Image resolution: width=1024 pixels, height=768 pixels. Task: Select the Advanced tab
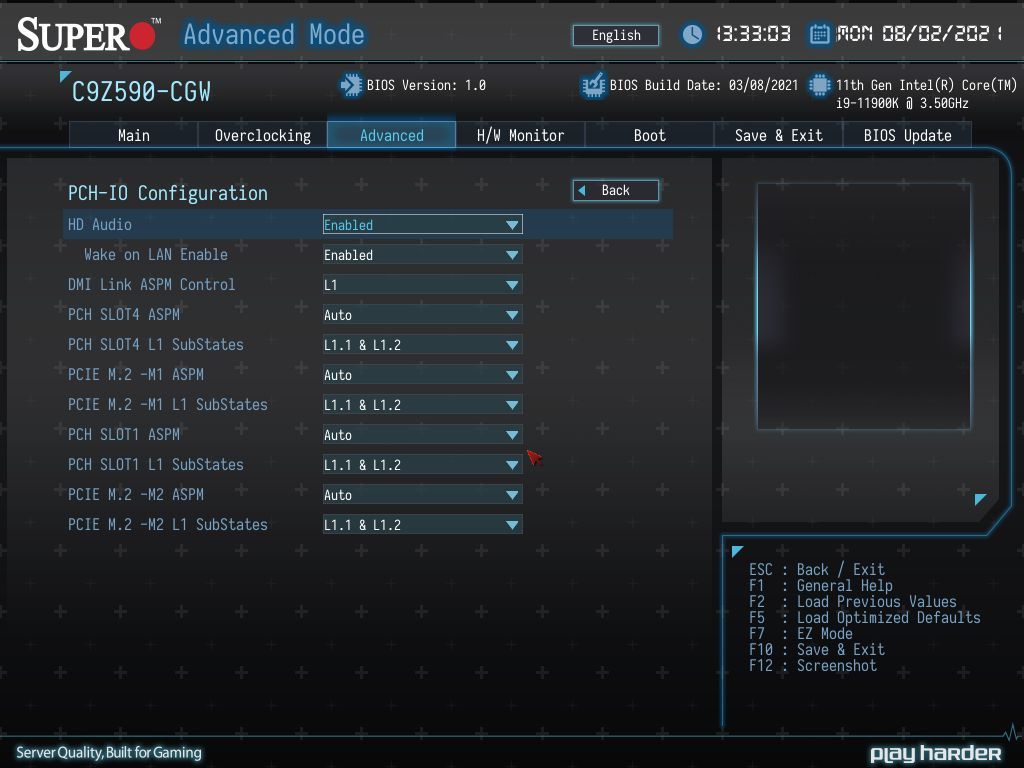[x=392, y=135]
